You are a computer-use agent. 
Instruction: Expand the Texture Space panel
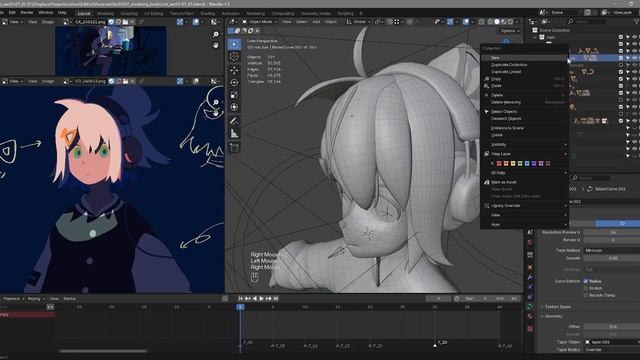559,307
